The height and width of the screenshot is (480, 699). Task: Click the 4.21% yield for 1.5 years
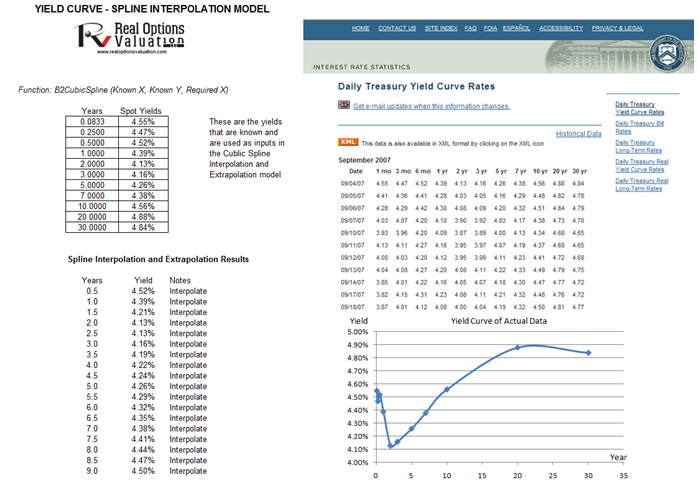(143, 312)
